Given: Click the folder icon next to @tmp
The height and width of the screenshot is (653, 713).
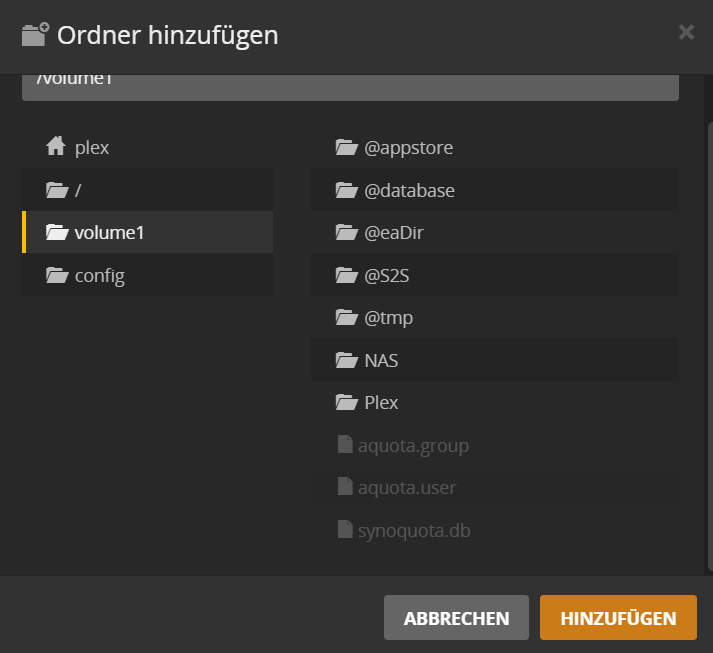Looking at the screenshot, I should [x=346, y=318].
